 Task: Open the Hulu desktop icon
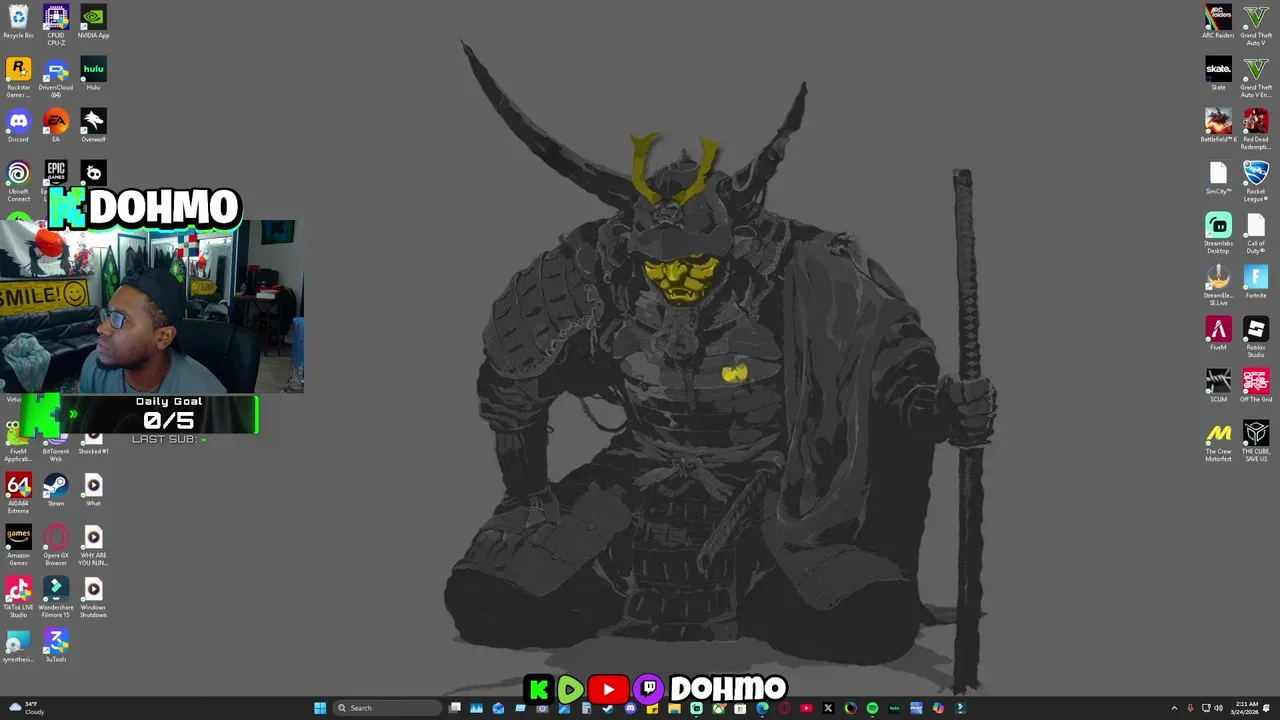[x=93, y=74]
